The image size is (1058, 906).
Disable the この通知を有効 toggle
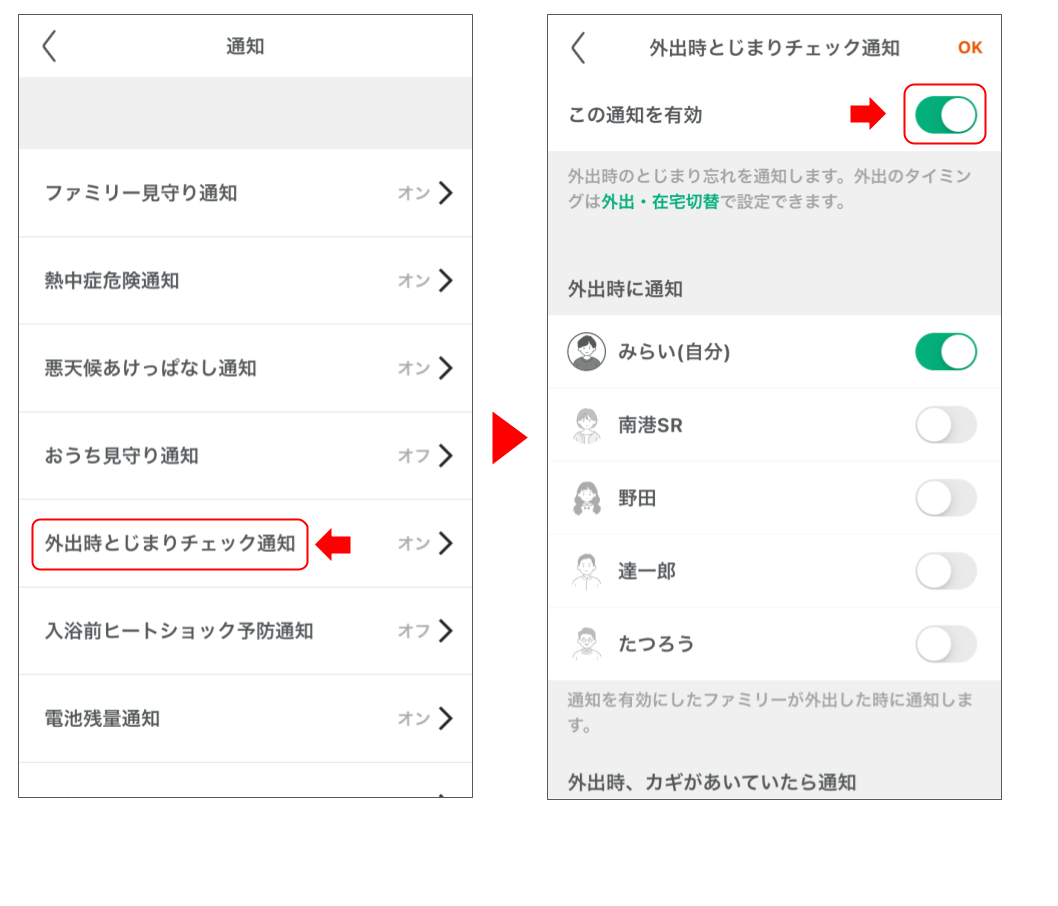(x=944, y=114)
